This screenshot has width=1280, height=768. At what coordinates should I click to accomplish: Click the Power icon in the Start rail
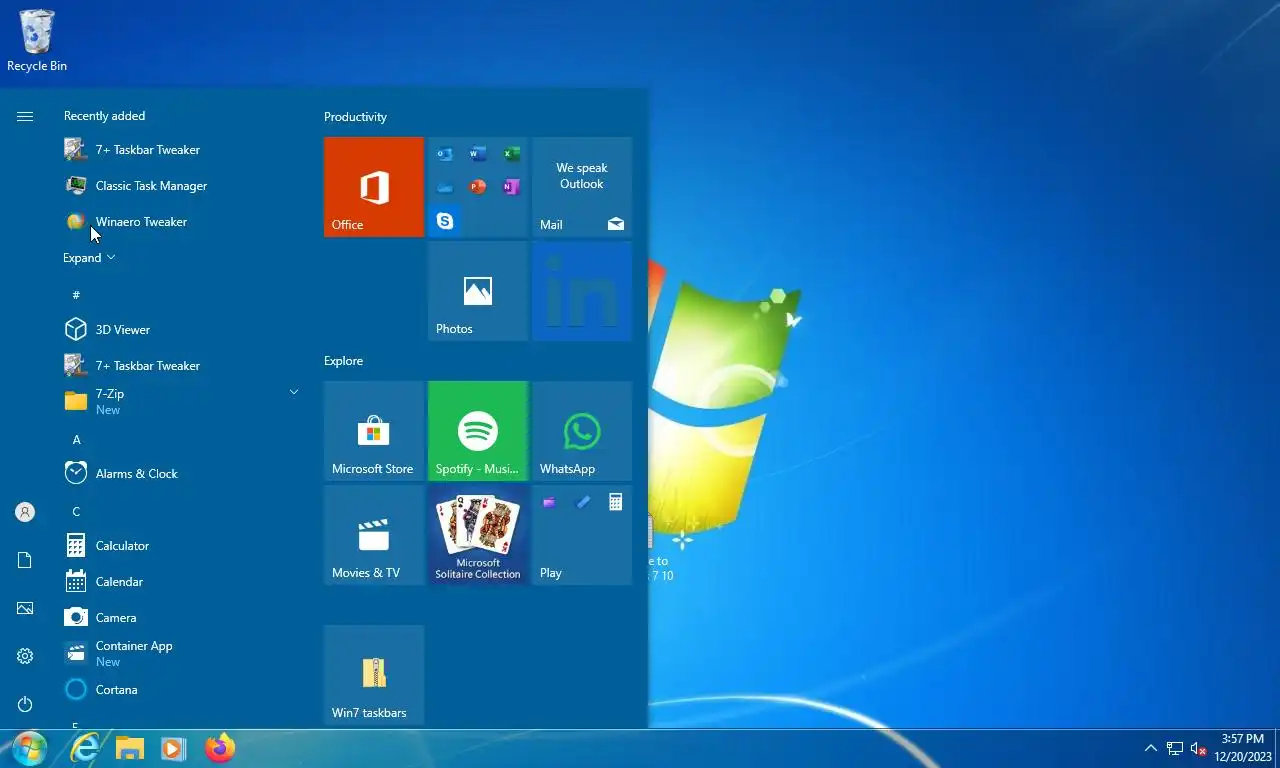tap(25, 704)
